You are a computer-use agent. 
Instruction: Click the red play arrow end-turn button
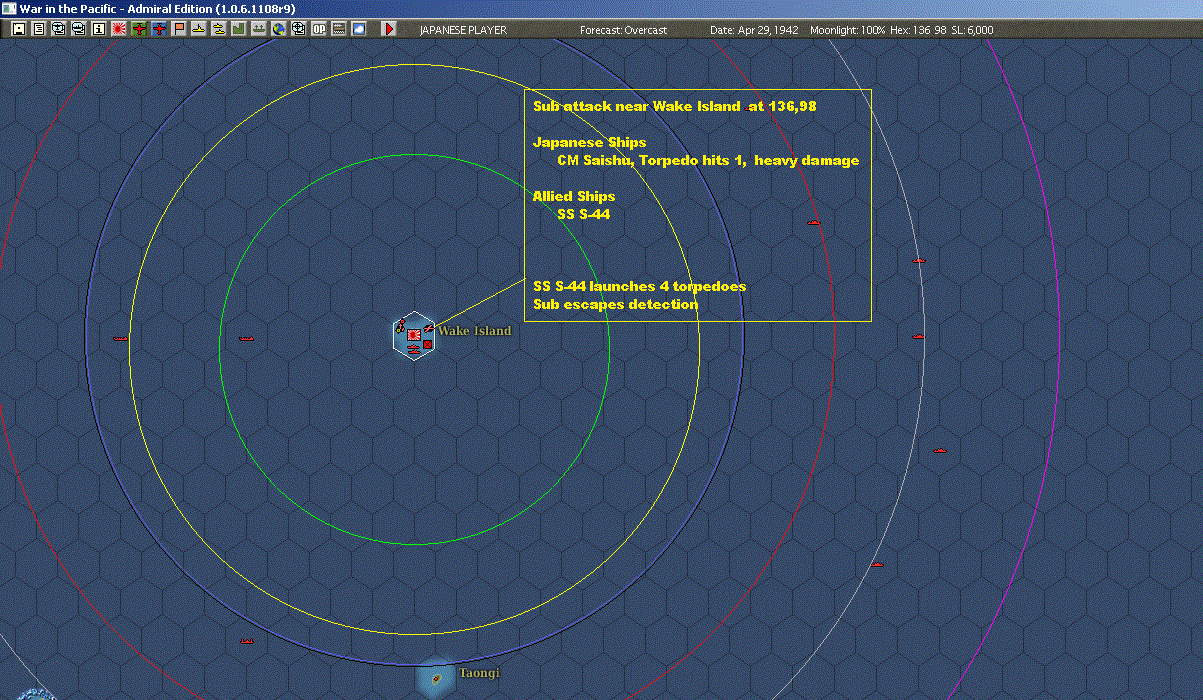tap(388, 30)
